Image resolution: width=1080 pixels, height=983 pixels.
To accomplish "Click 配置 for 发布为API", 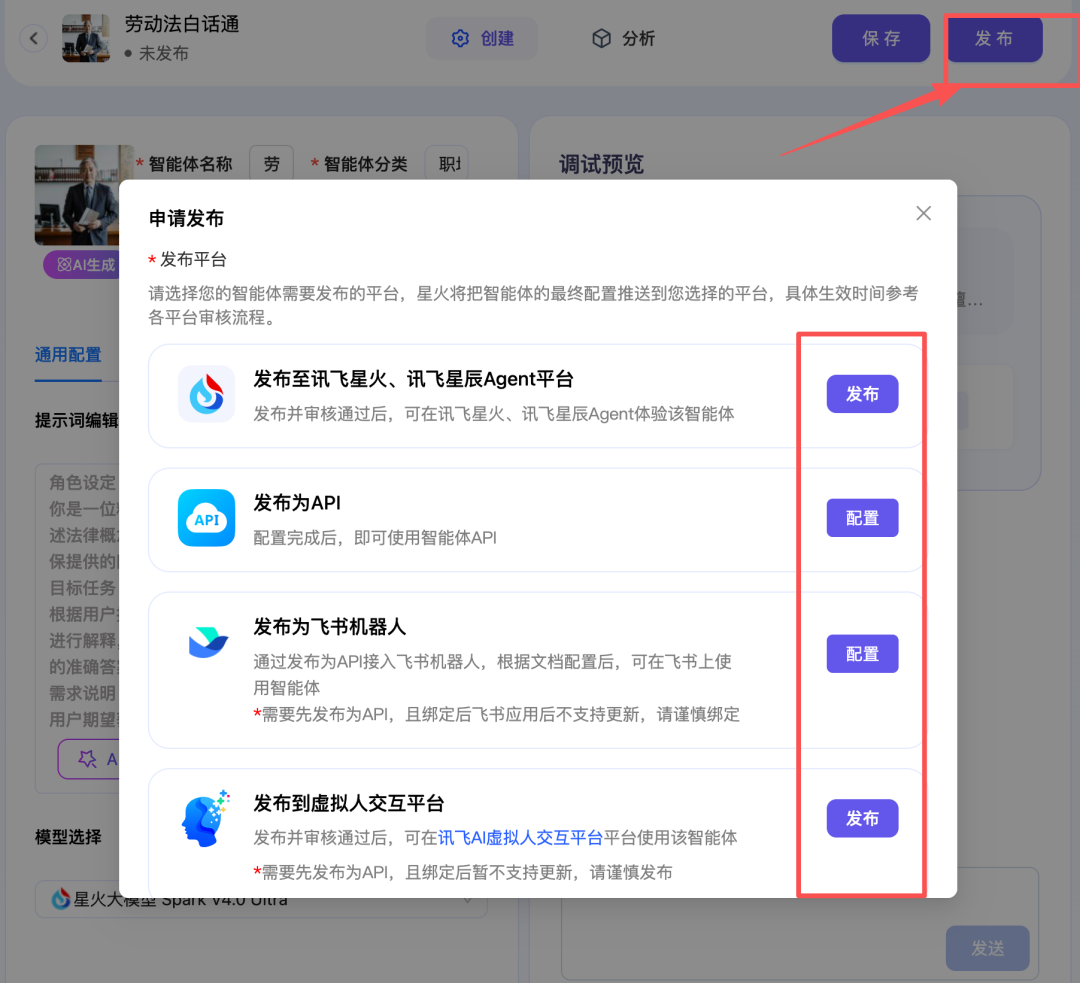I will [x=862, y=518].
